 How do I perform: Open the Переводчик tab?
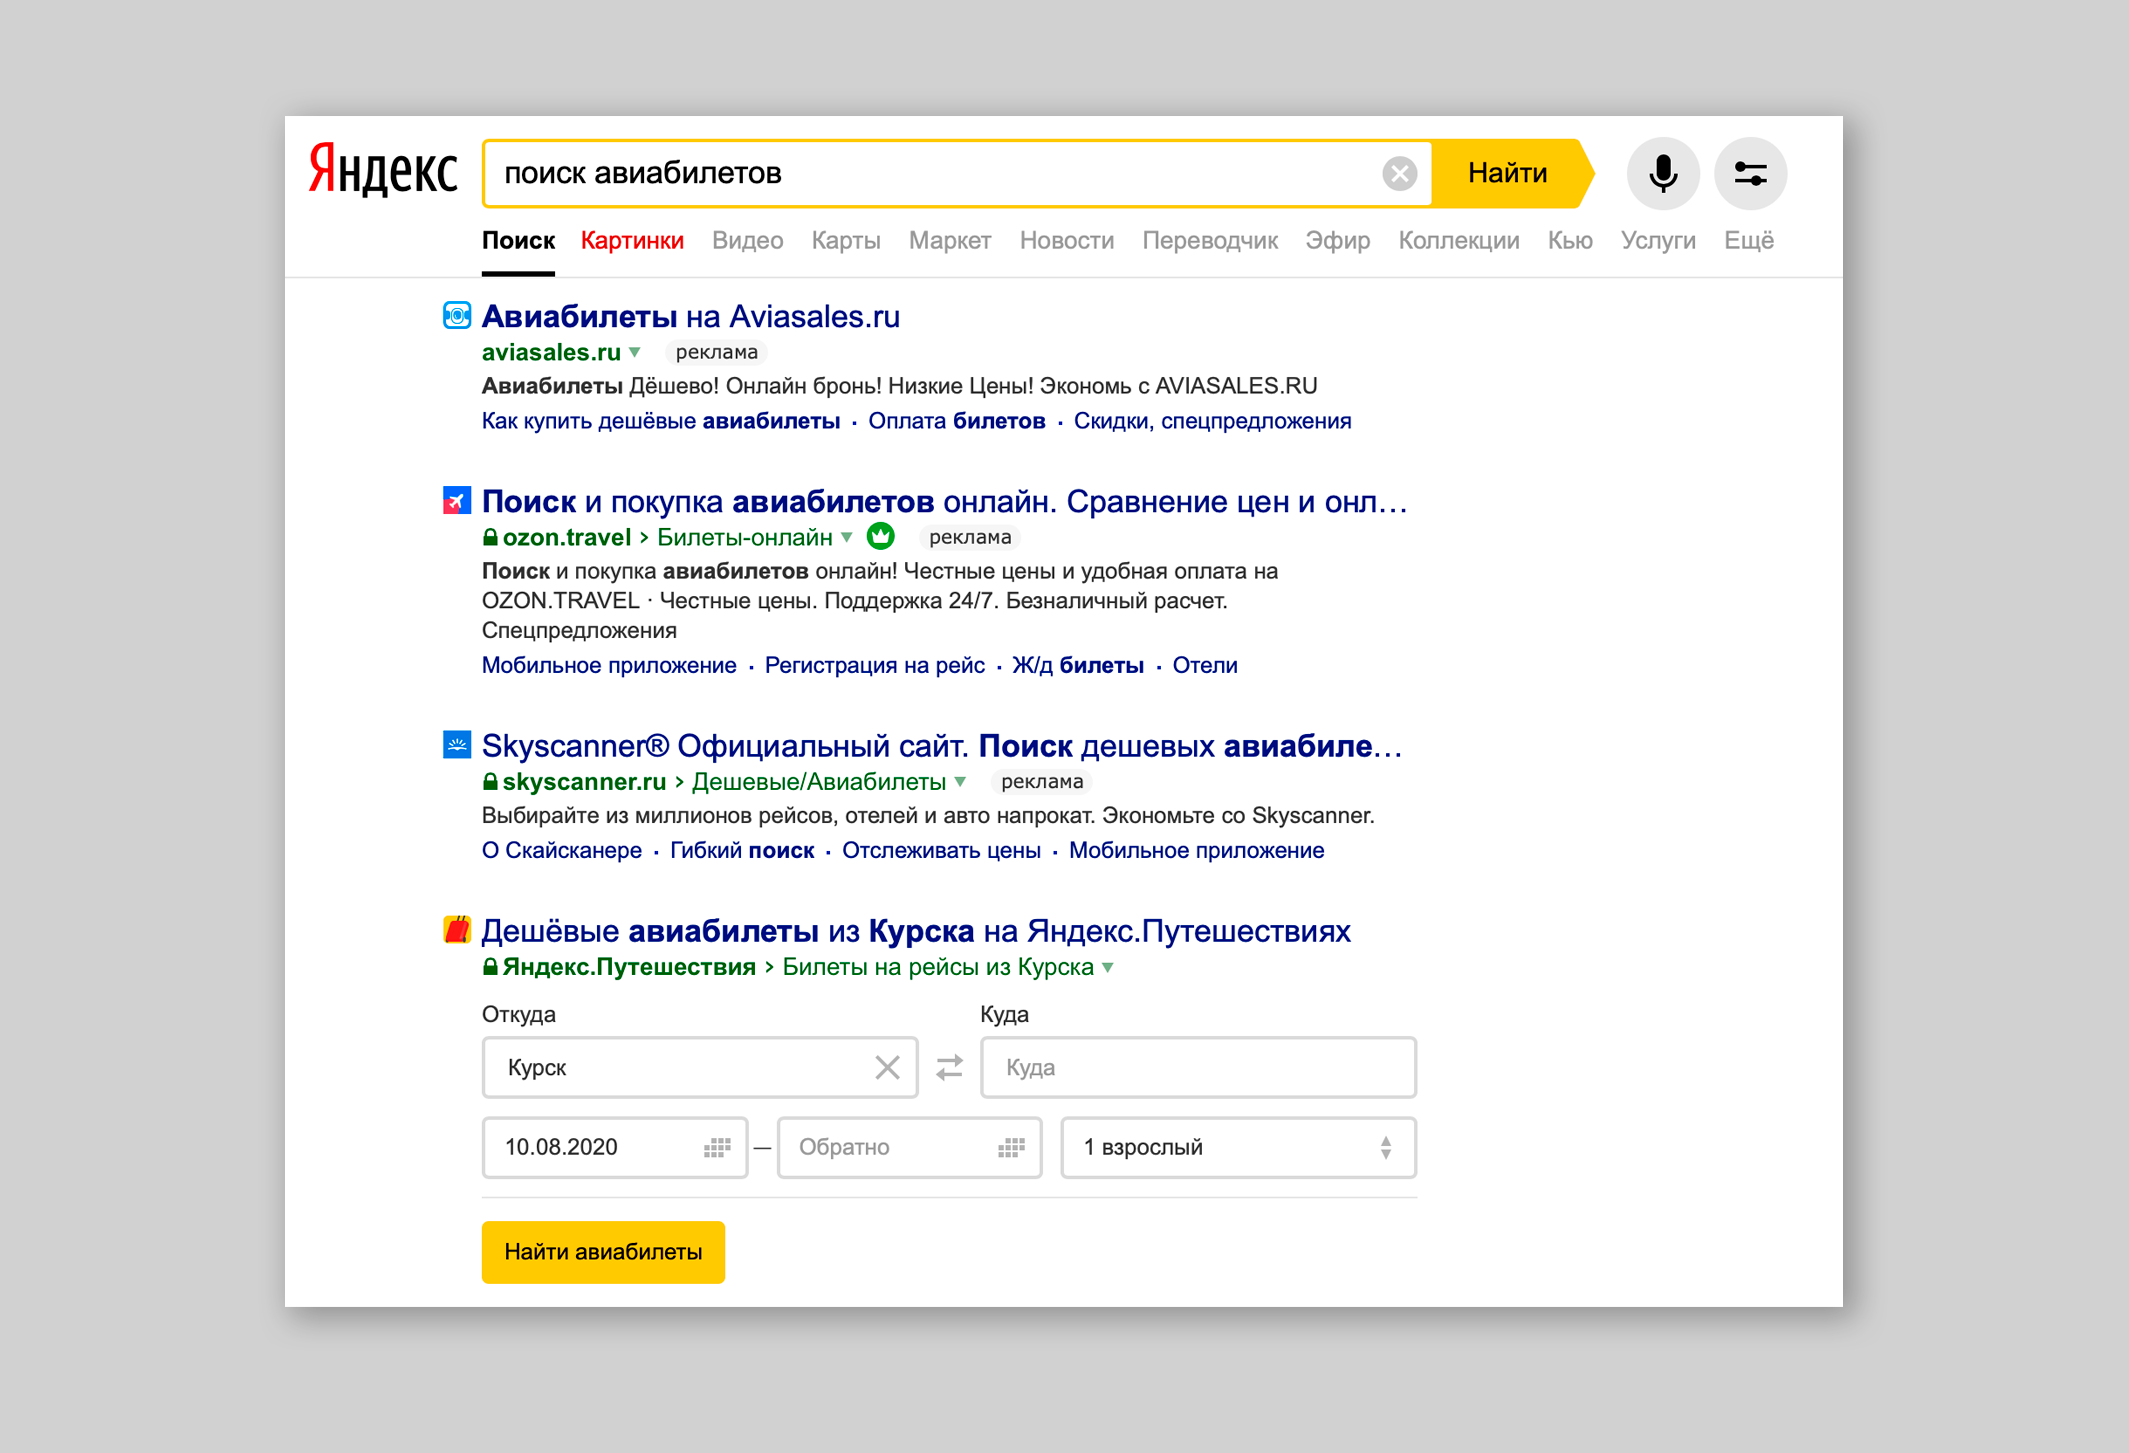(x=1210, y=241)
